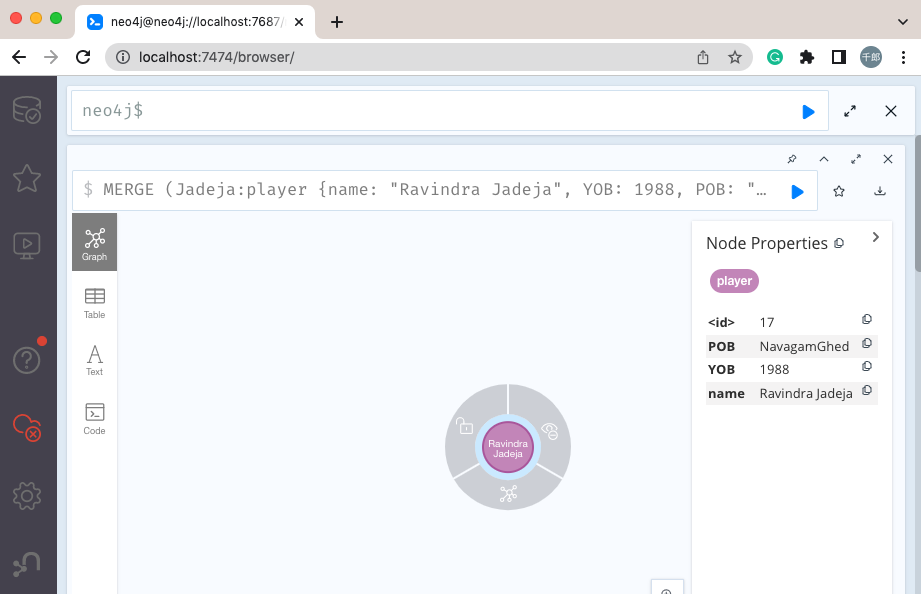Reload the localhost page
The height and width of the screenshot is (594, 921).
click(x=83, y=57)
